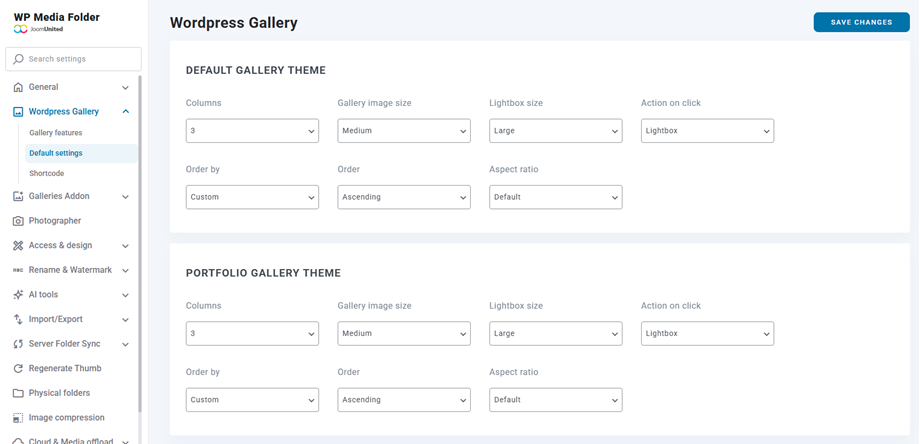Click the Regenerate Thumb refresh icon

18,369
